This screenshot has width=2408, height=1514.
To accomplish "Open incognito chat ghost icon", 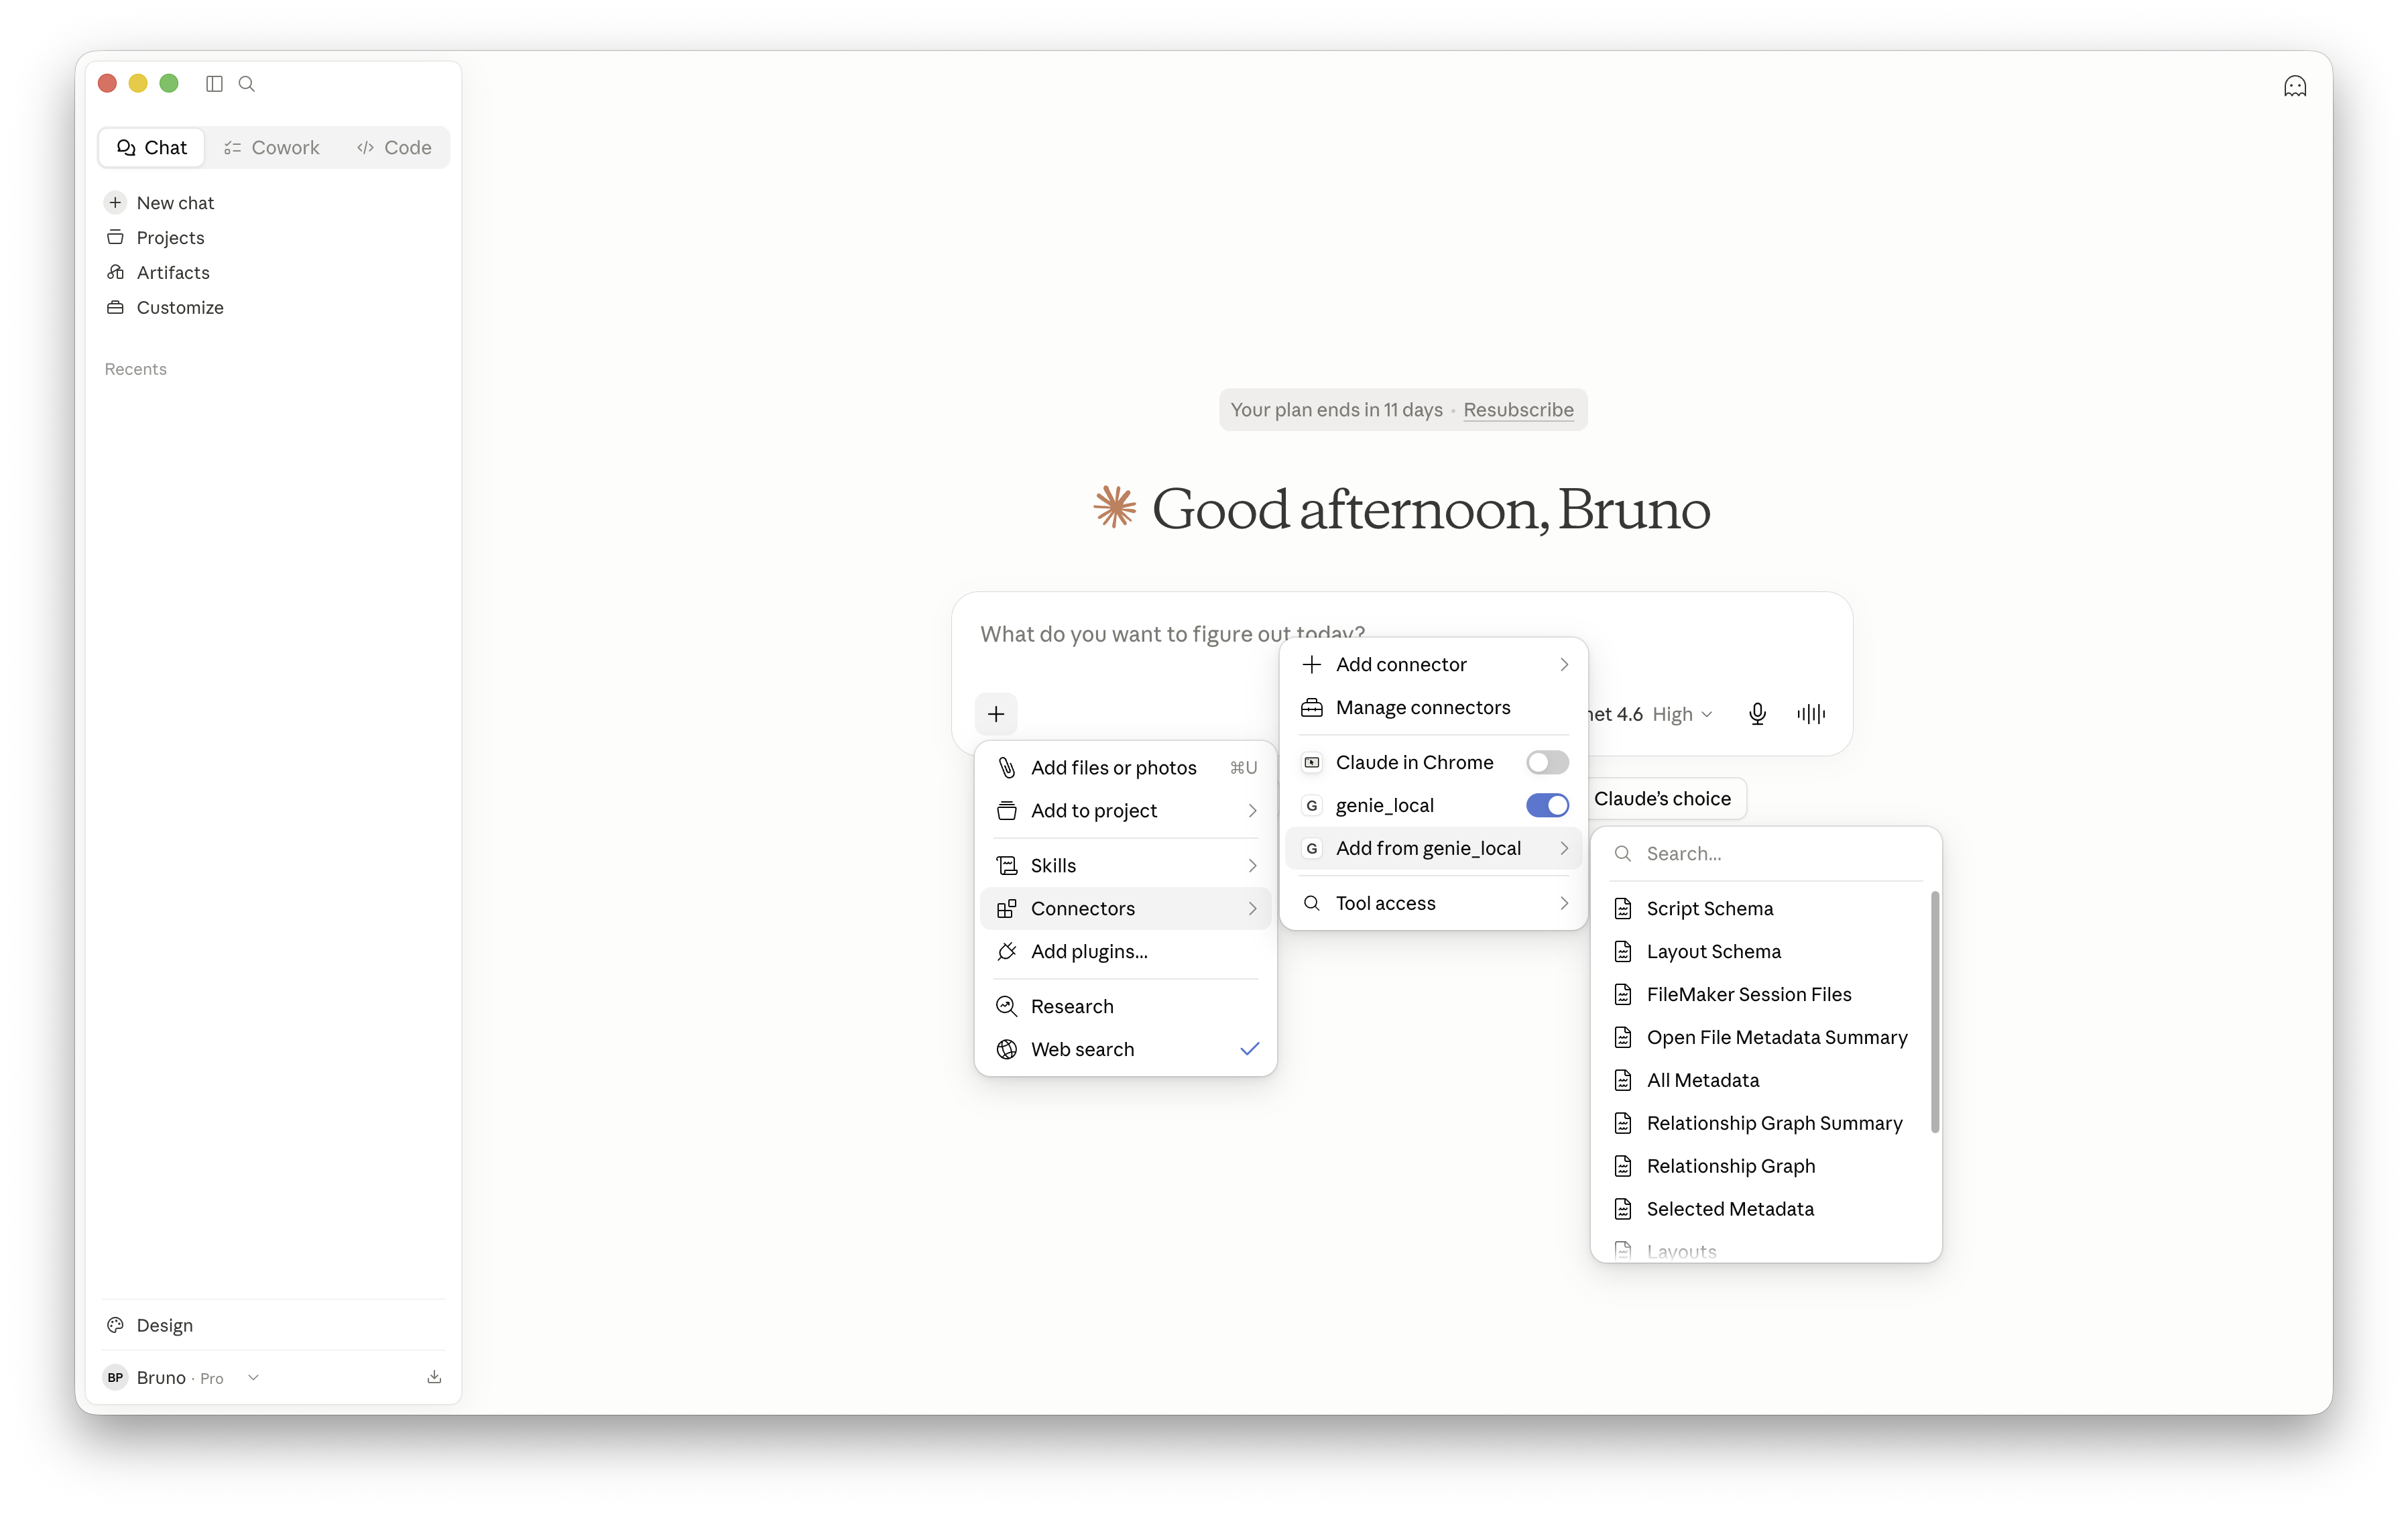I will coord(2295,86).
